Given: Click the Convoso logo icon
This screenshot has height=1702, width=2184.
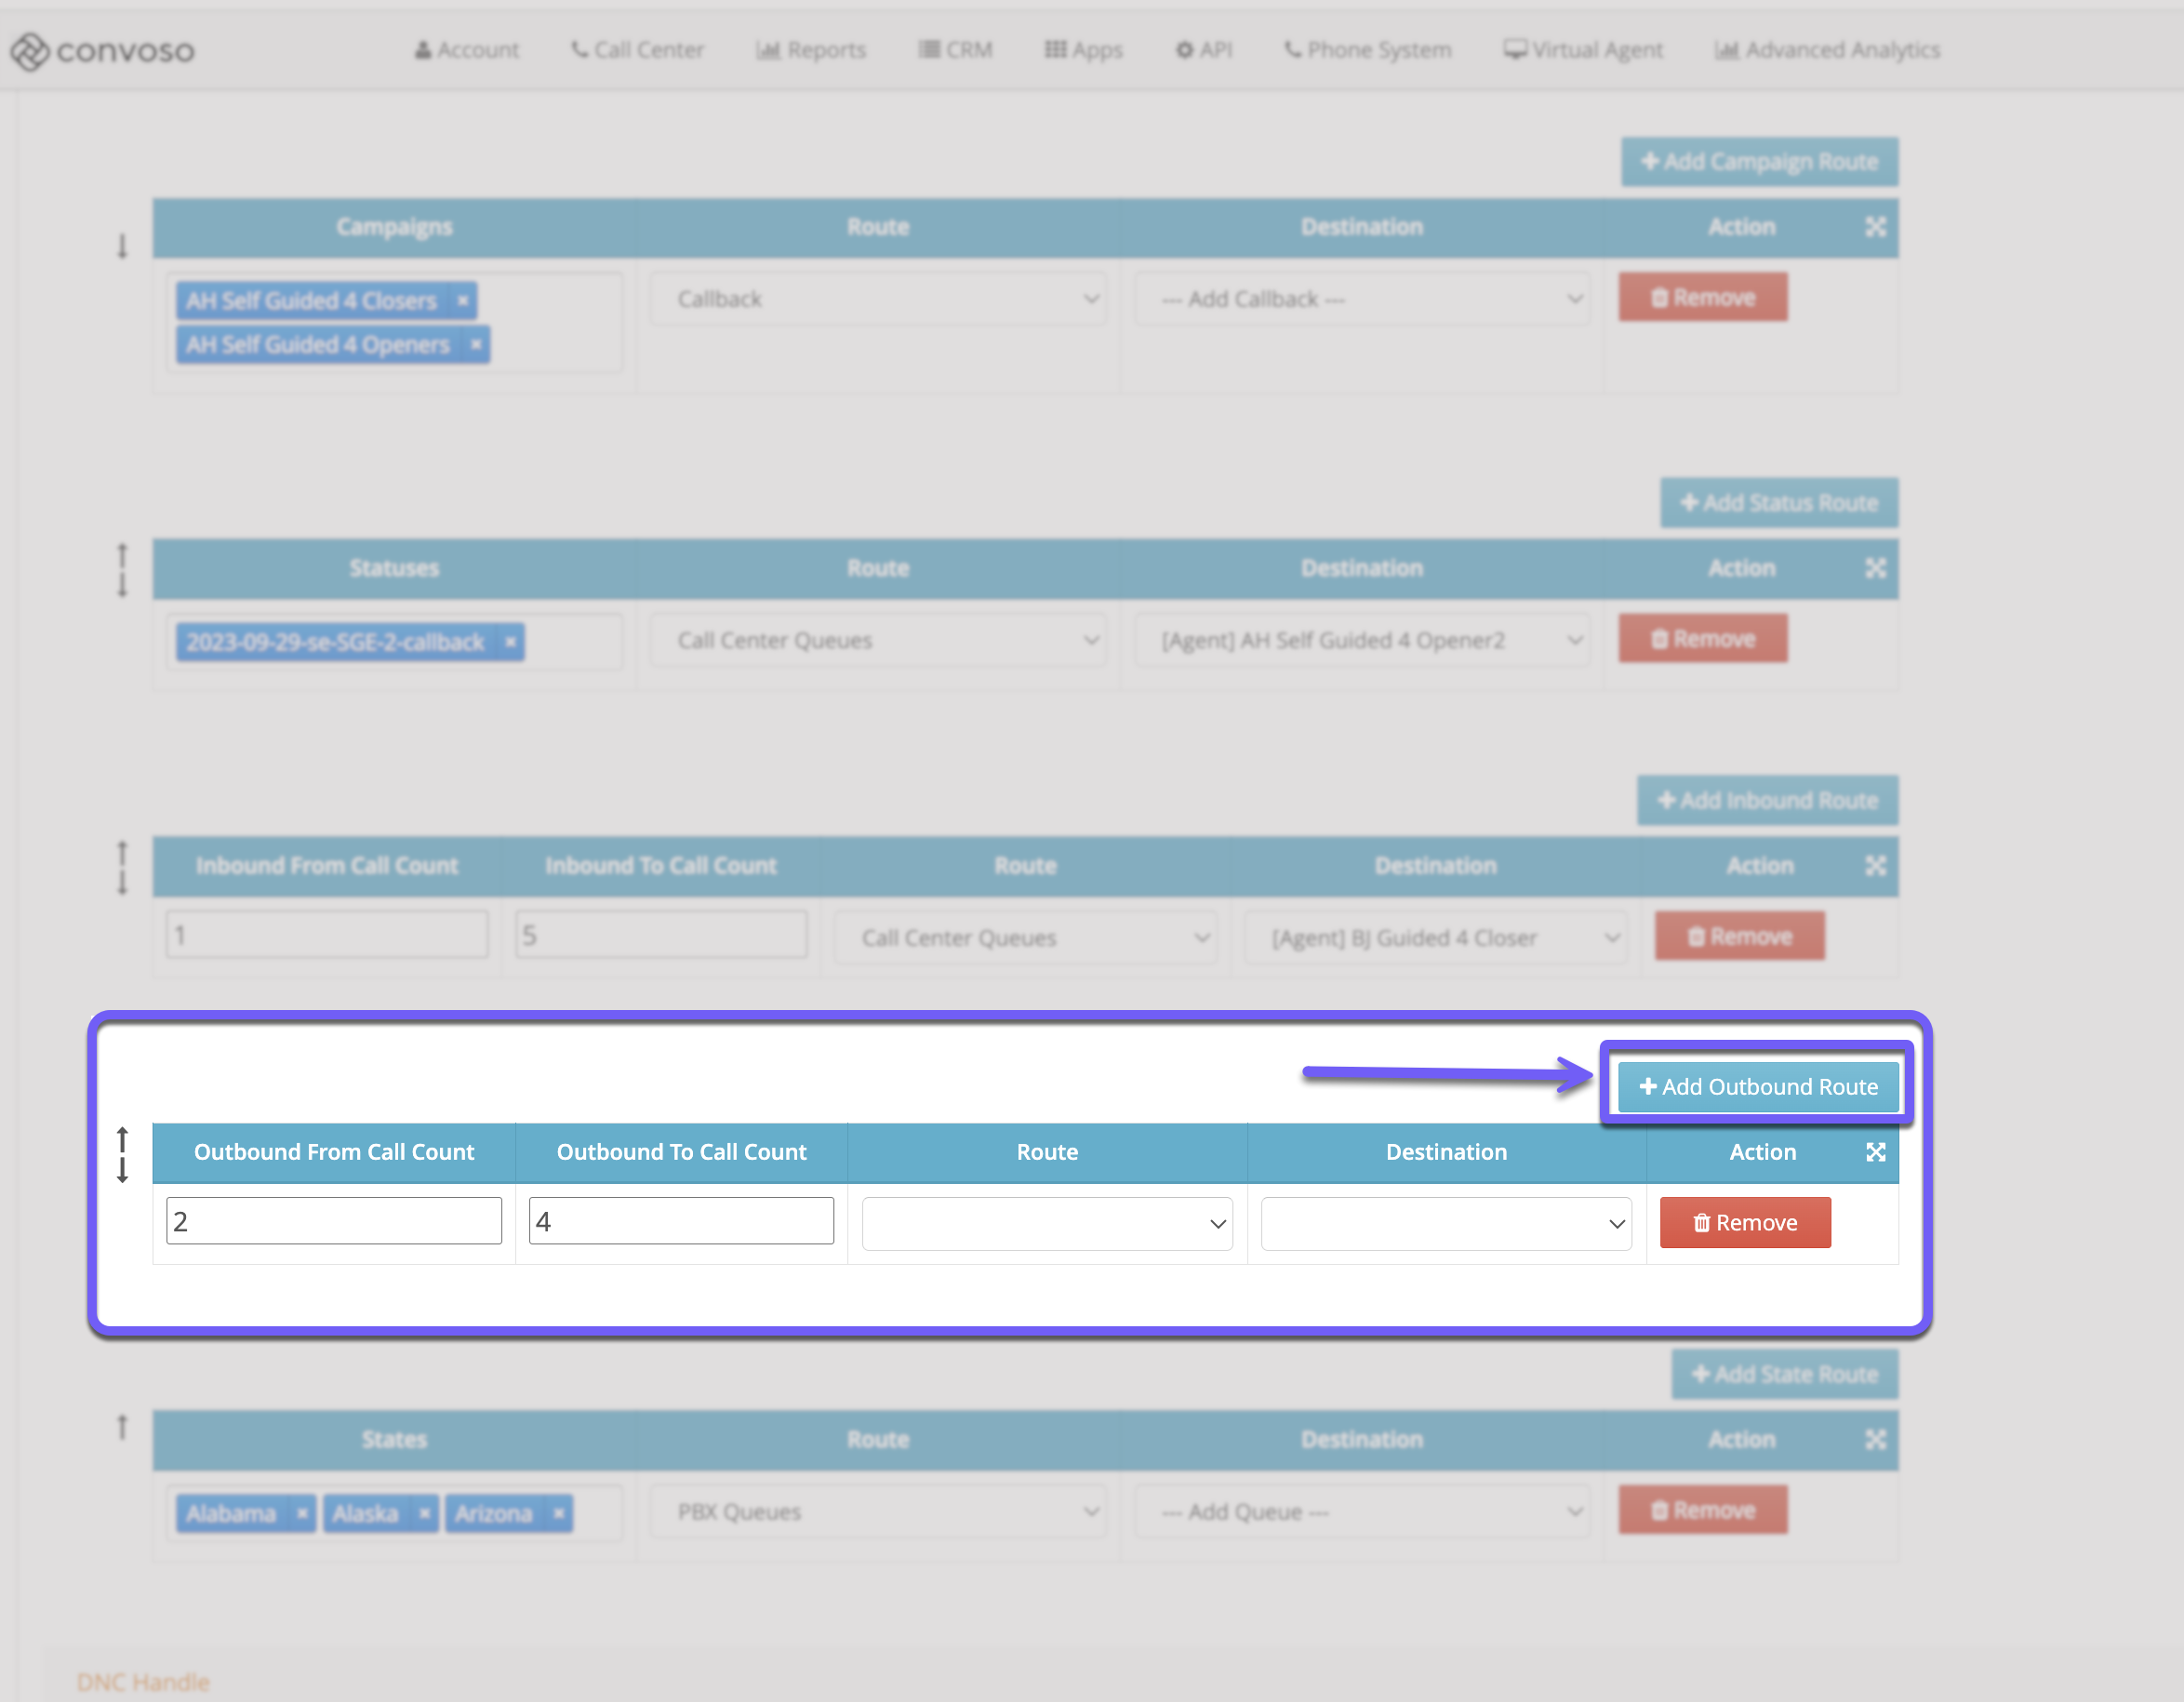Looking at the screenshot, I should [30, 51].
